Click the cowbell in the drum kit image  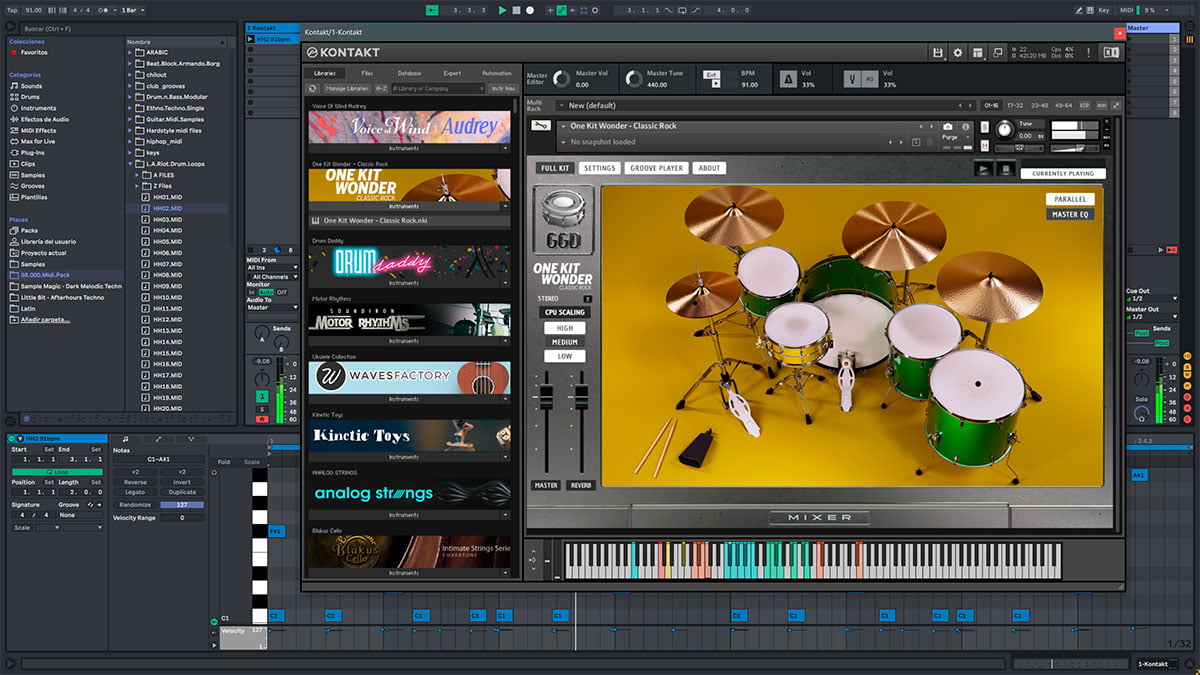(697, 446)
